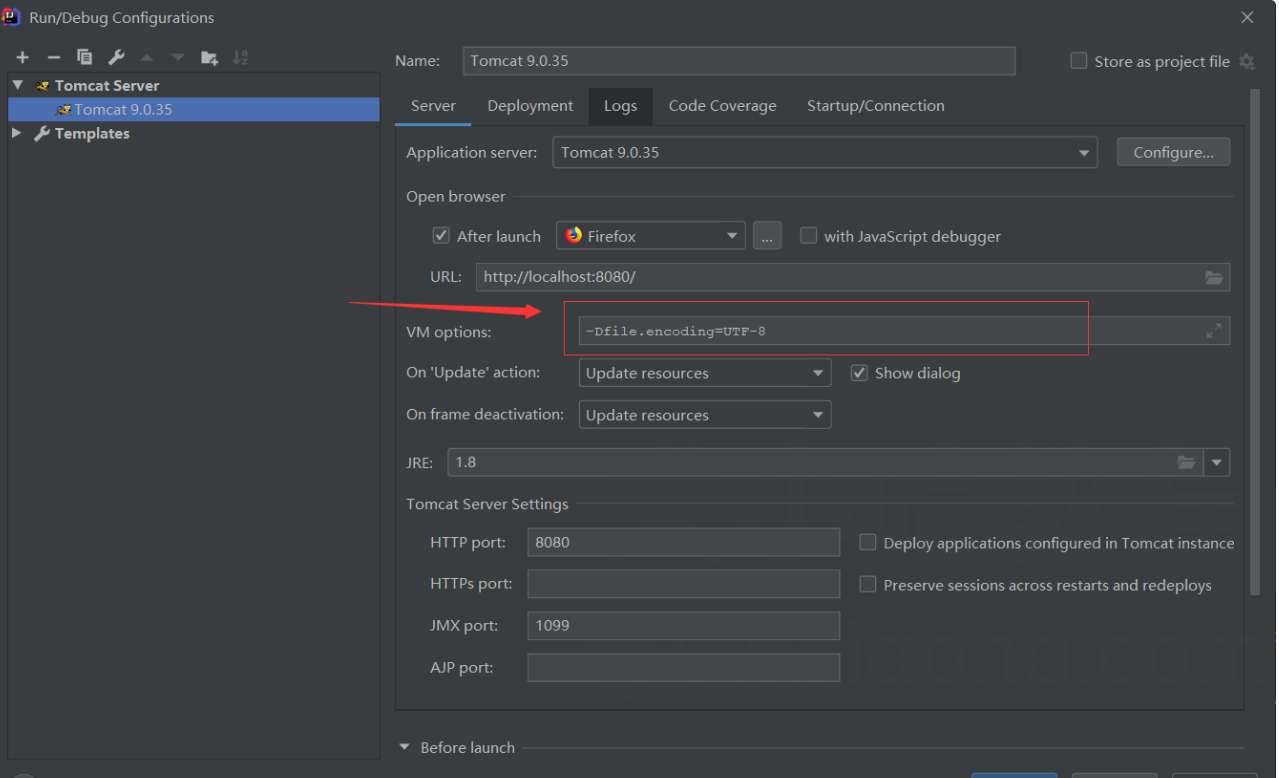The height and width of the screenshot is (778, 1279).
Task: Close the Run/Debug Configurations dialog
Action: tap(1247, 17)
